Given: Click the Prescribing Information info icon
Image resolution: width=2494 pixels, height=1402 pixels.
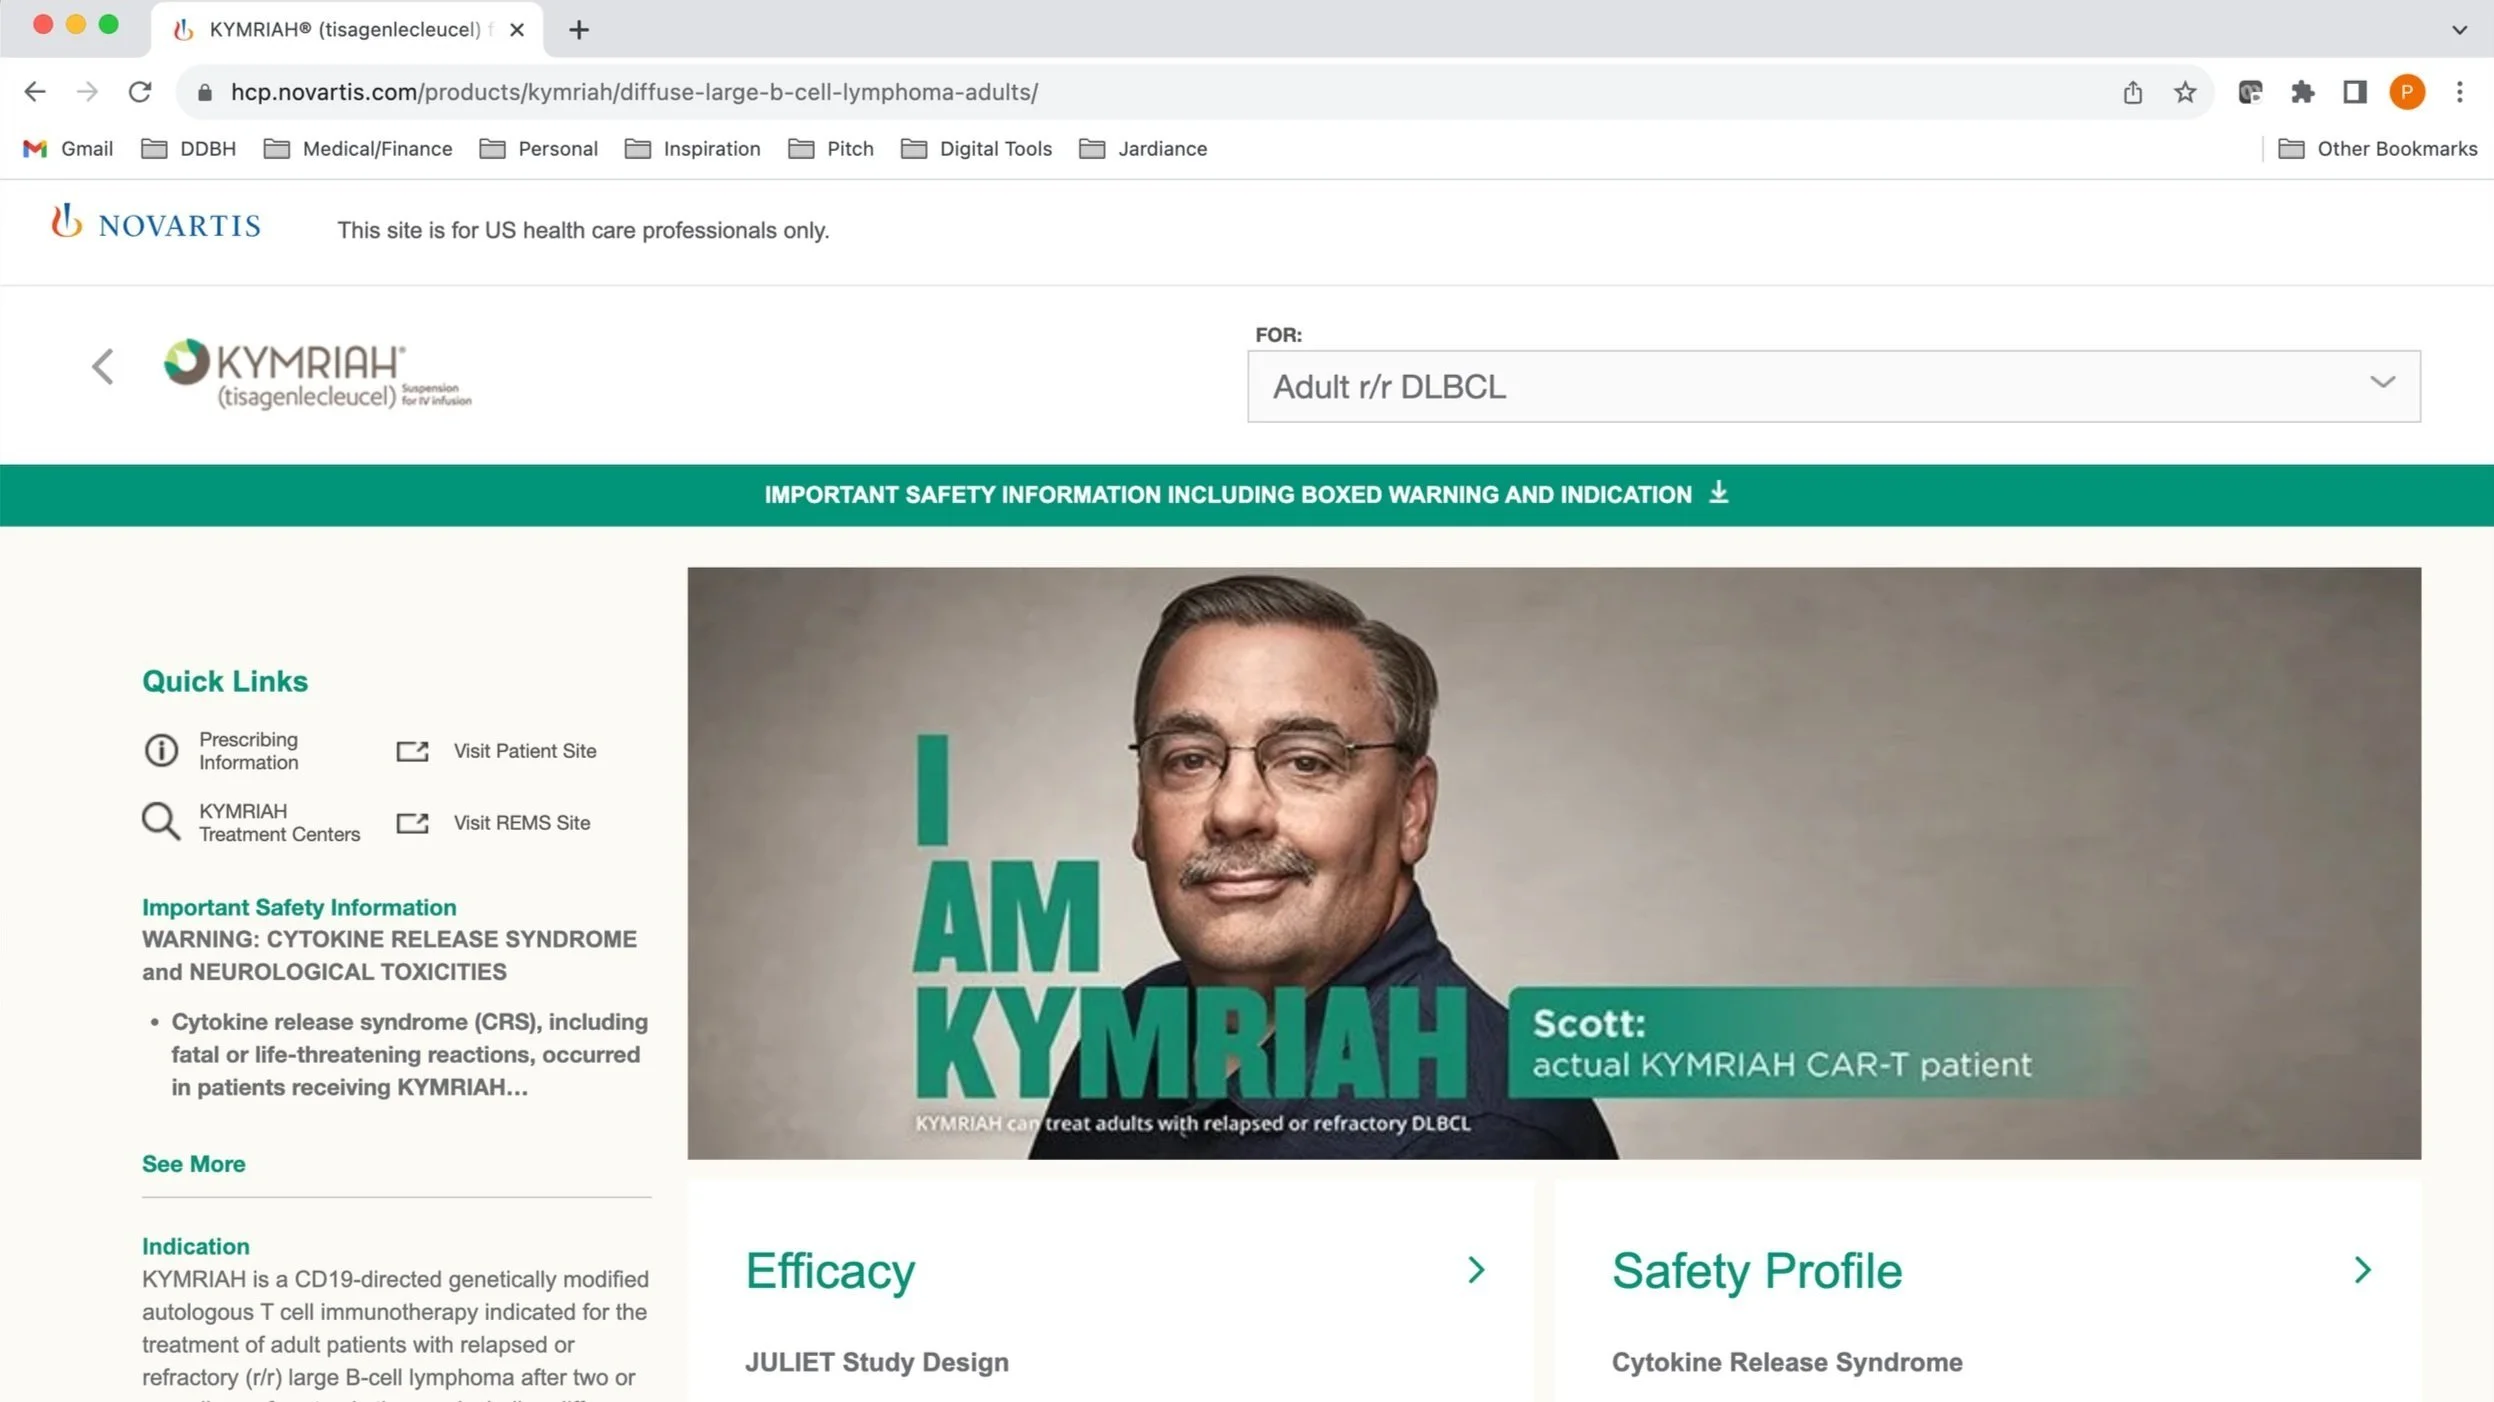Looking at the screenshot, I should (x=161, y=750).
